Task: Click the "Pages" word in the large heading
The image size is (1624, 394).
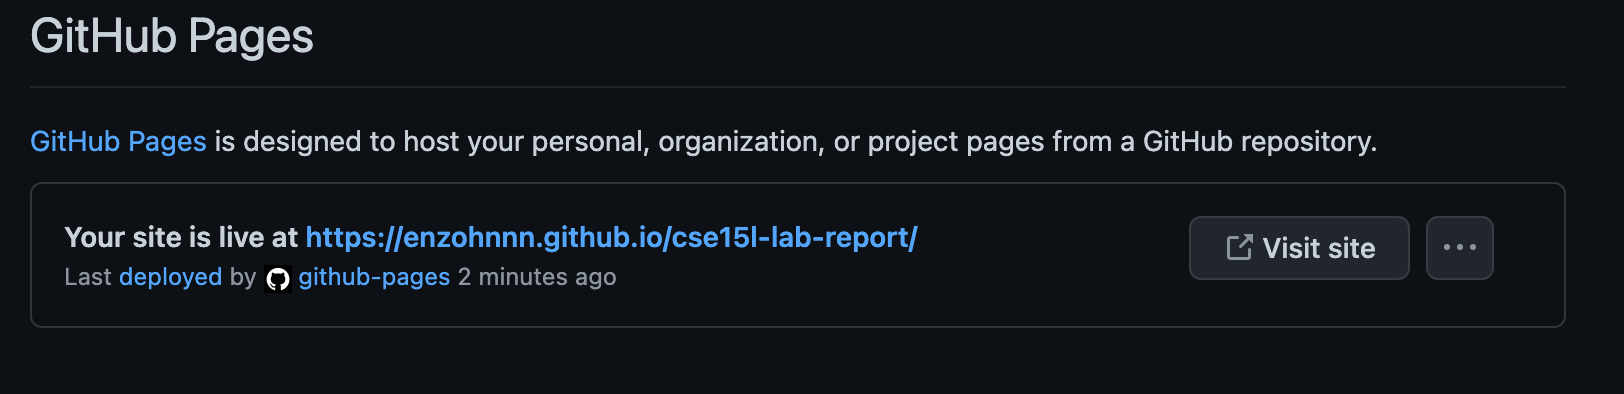Action: [x=250, y=38]
